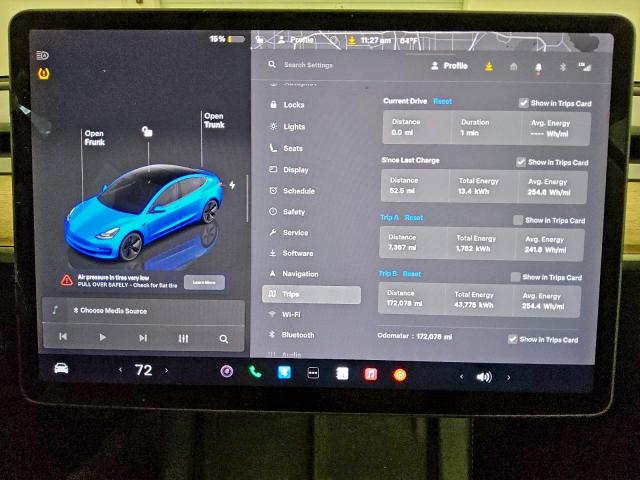Uncheck Show in Trips Card for Since Last Charge

tap(521, 162)
